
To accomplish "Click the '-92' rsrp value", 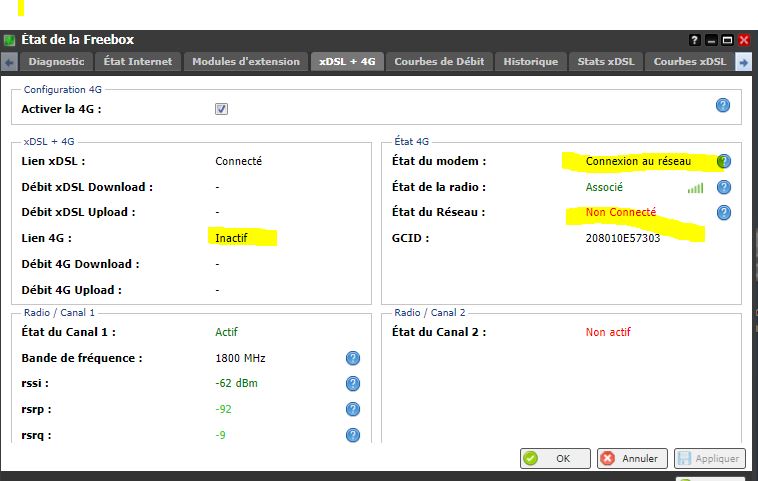I will coord(223,409).
